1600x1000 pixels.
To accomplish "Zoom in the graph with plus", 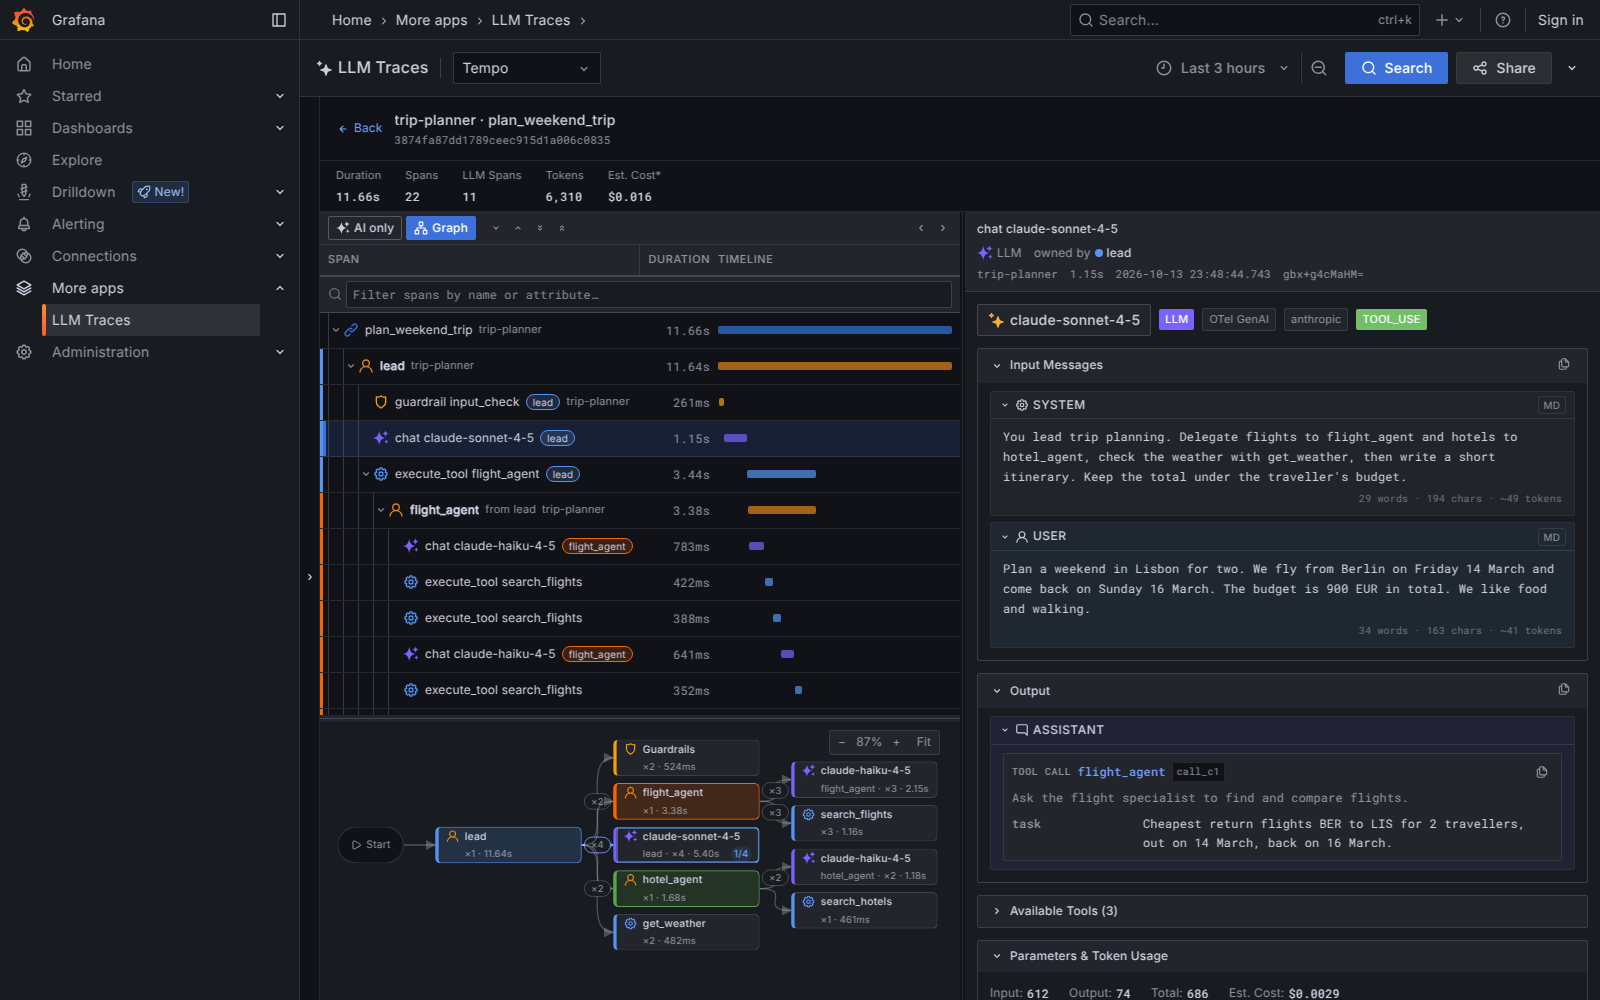I will (x=896, y=742).
